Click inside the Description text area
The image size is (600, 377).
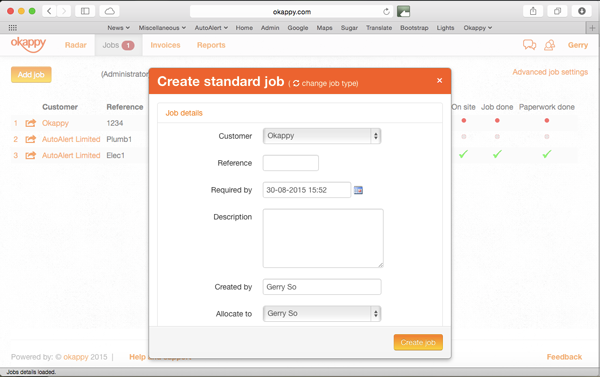coord(323,238)
